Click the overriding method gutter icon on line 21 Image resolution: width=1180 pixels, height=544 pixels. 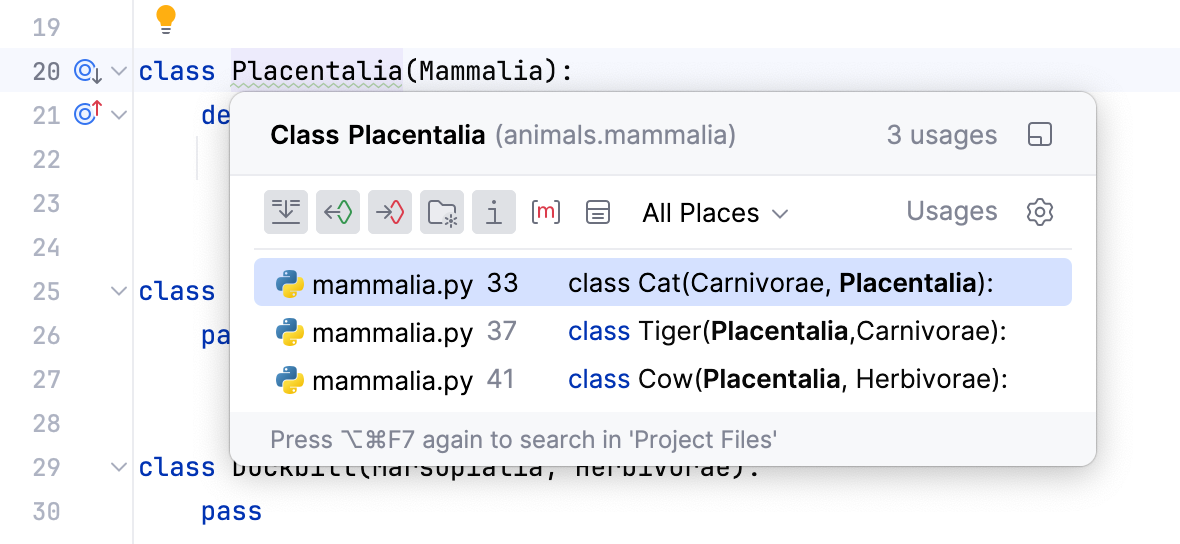pyautogui.click(x=88, y=115)
